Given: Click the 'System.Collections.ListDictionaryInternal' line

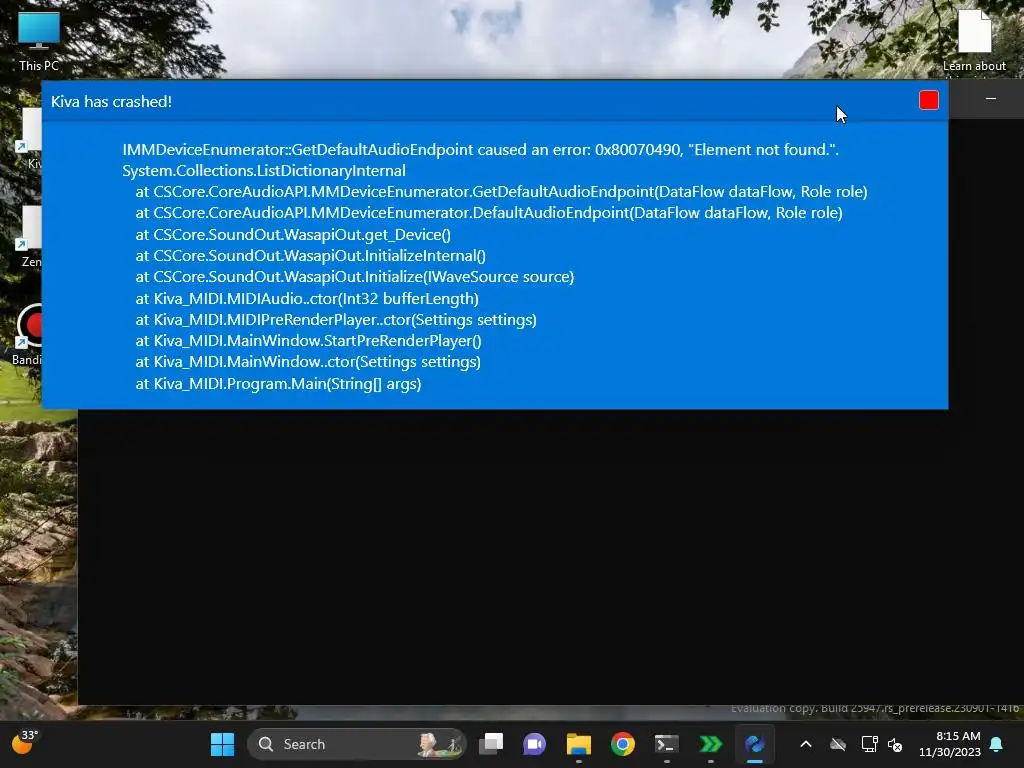Looking at the screenshot, I should coord(264,170).
